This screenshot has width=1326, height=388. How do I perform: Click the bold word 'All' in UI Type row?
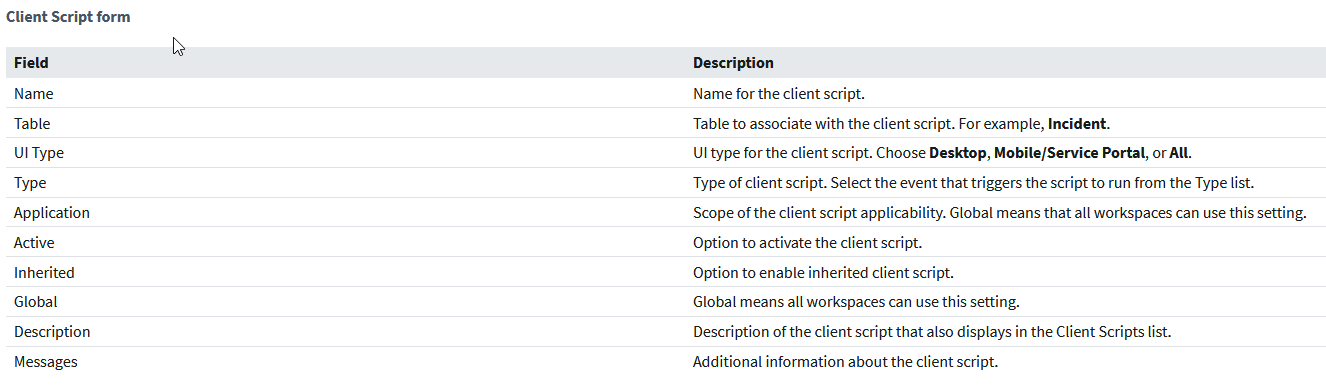[1179, 153]
